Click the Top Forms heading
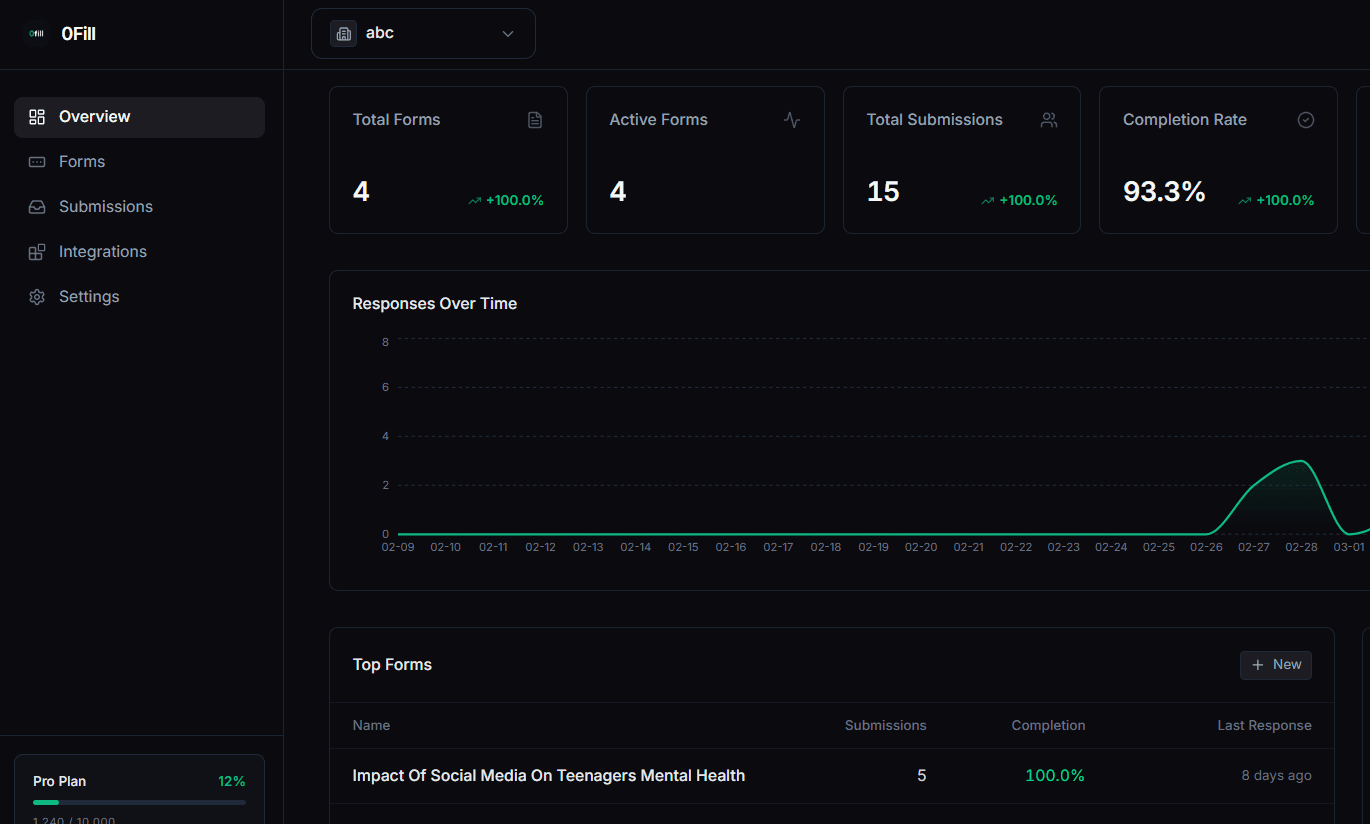The height and width of the screenshot is (824, 1370). 392,665
